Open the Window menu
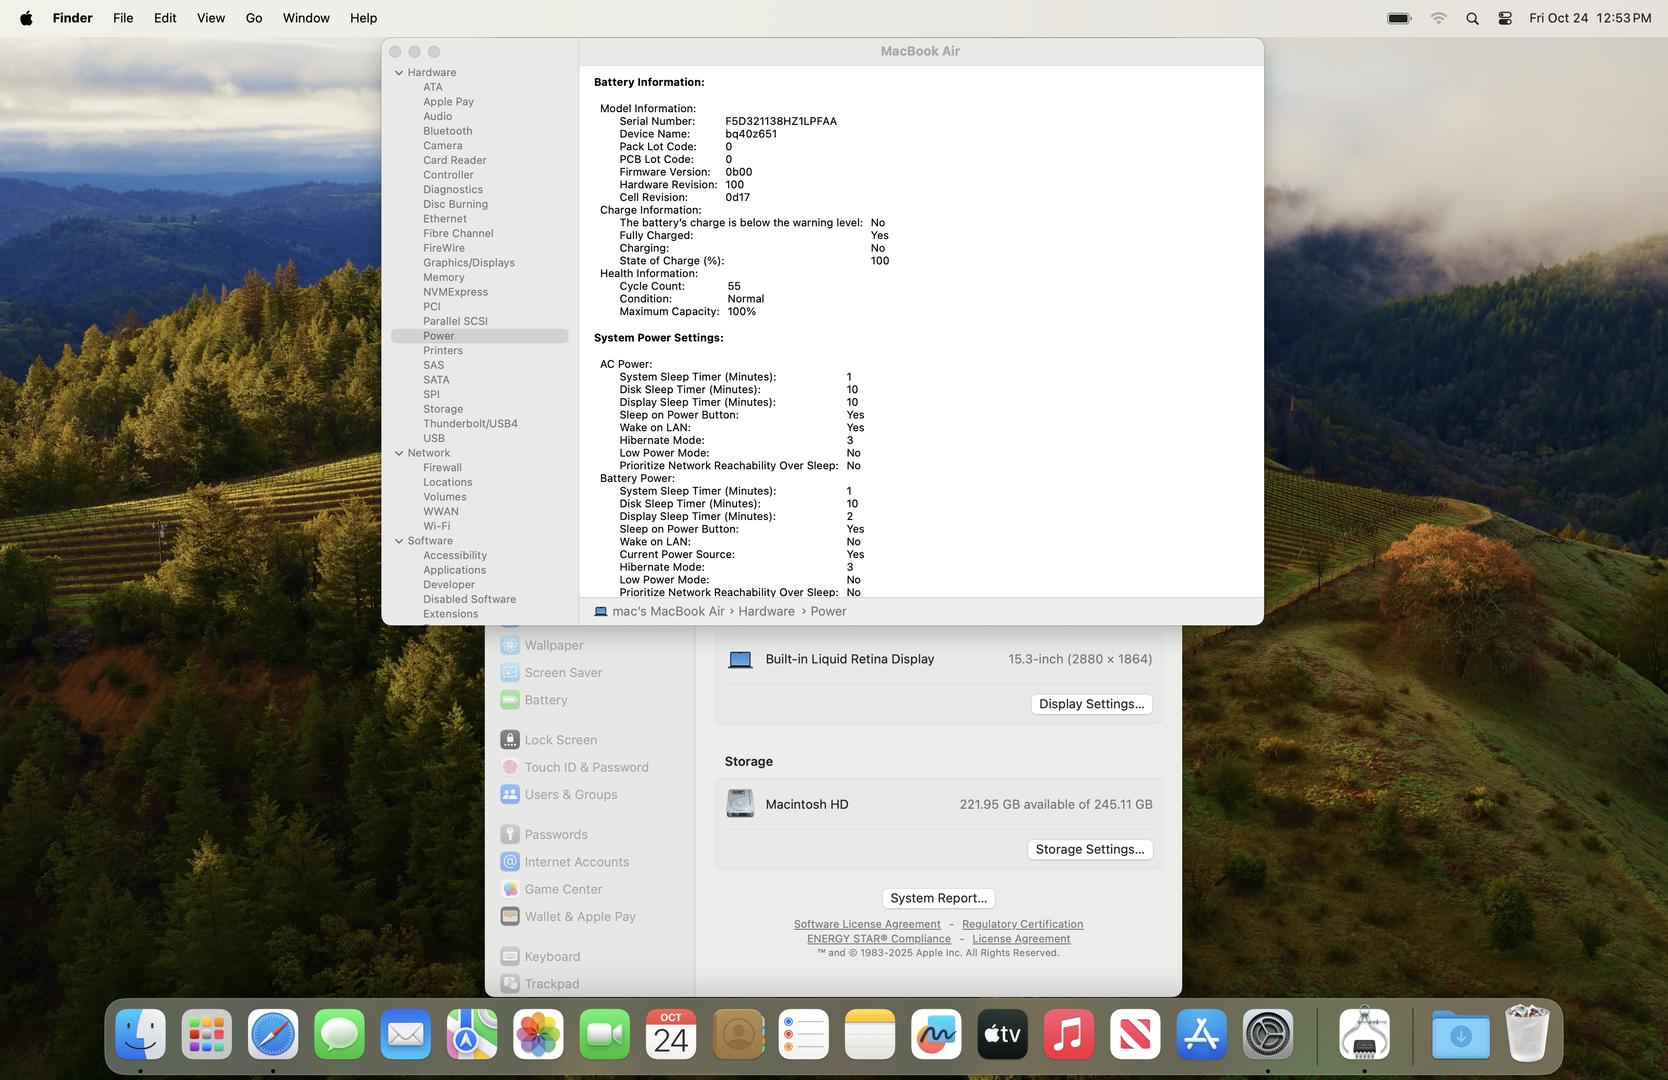 coord(306,18)
